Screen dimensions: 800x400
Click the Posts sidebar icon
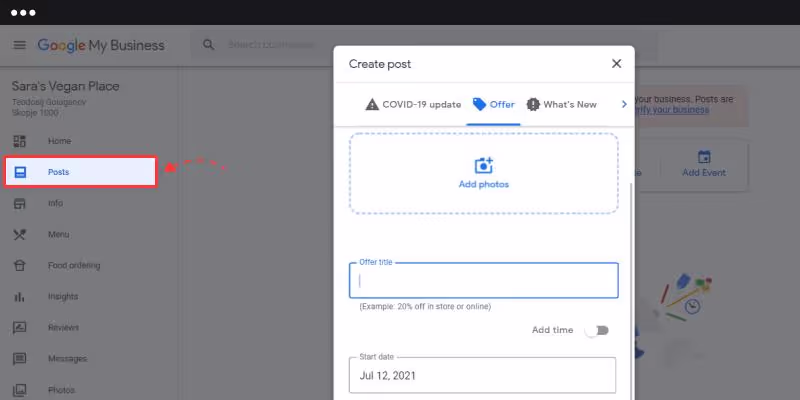[x=20, y=172]
